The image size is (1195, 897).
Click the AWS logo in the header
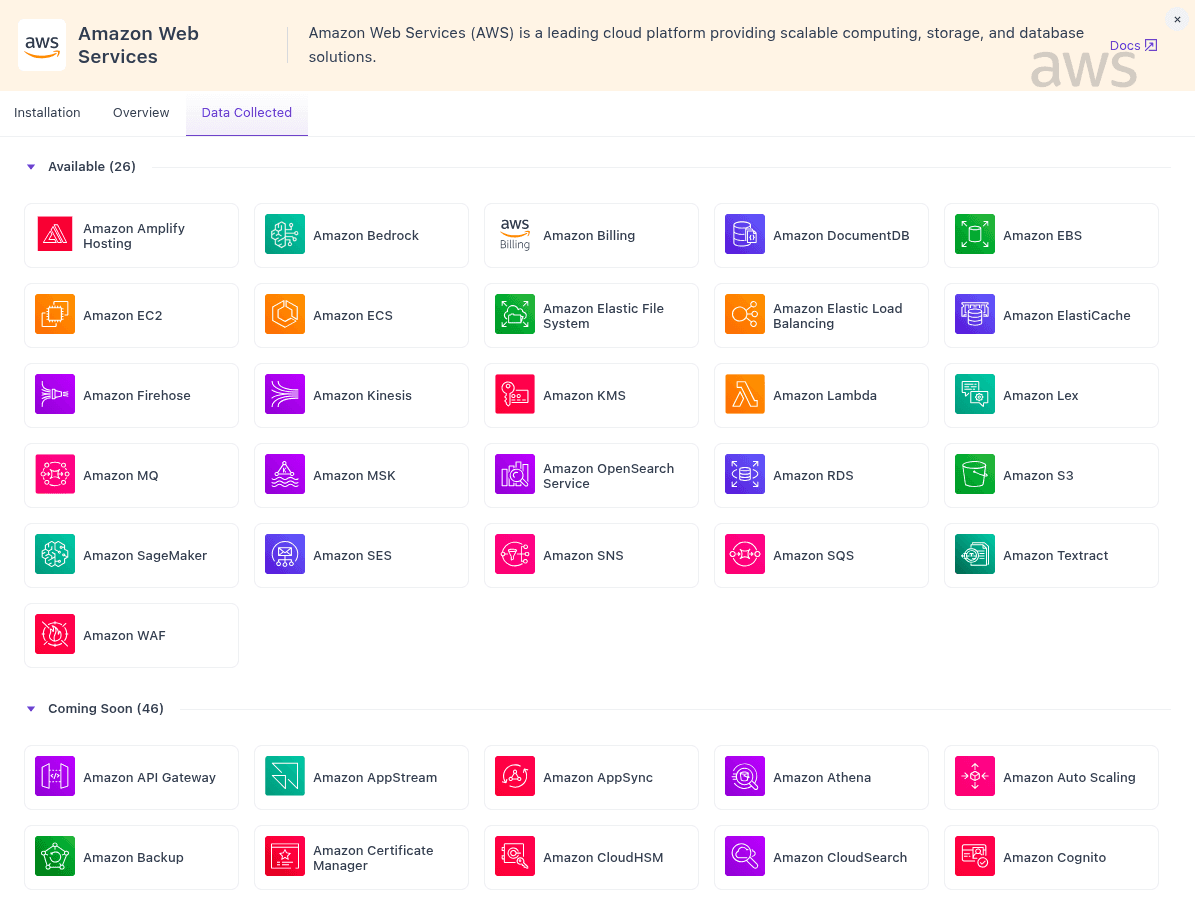point(41,44)
